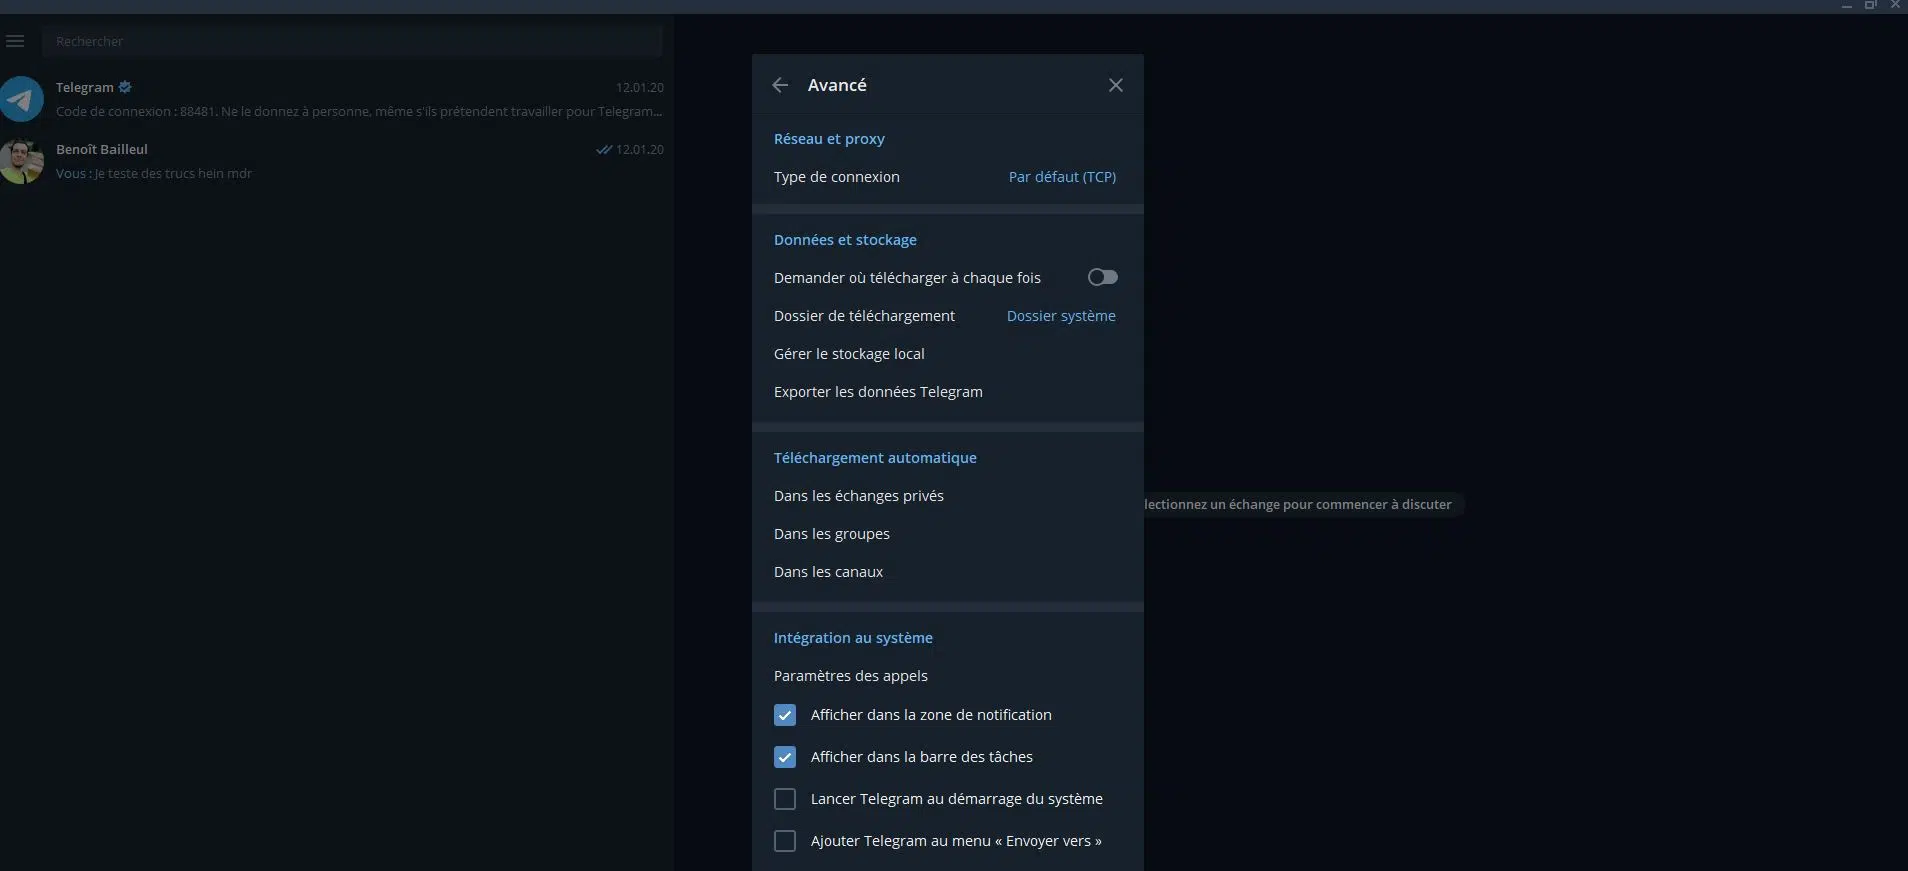Toggle Demander où télécharger à chaque fois

[x=1102, y=277]
